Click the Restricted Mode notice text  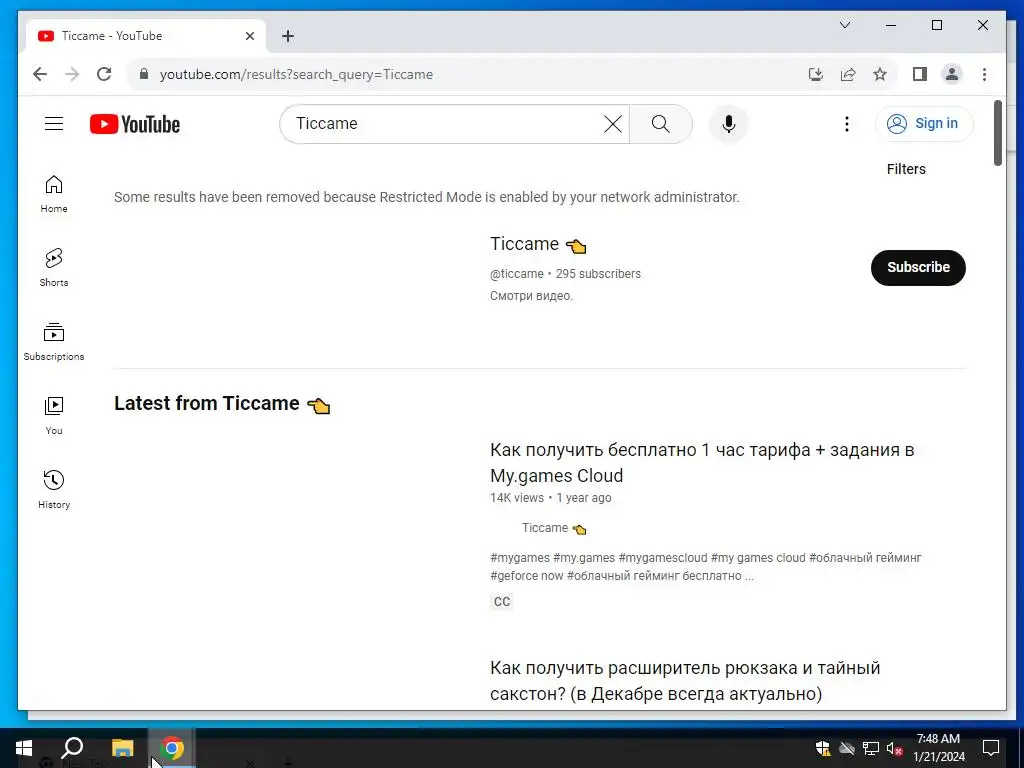pyautogui.click(x=426, y=197)
